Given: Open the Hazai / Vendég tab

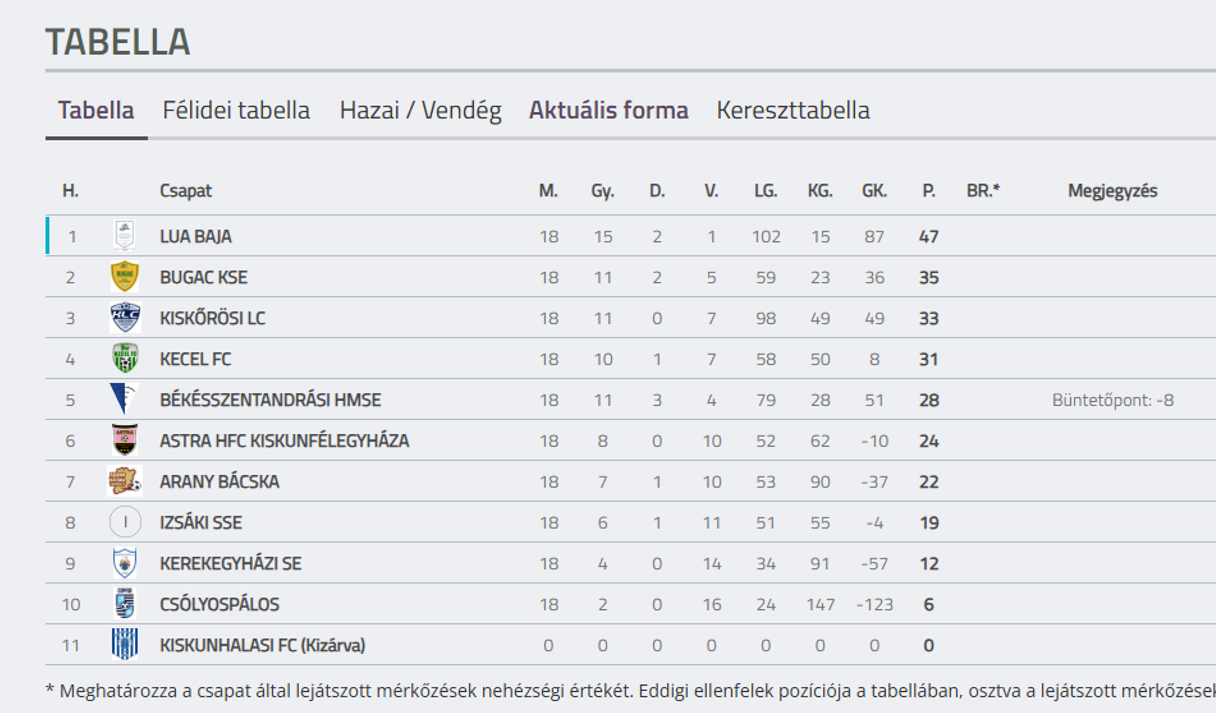Looking at the screenshot, I should [x=420, y=110].
